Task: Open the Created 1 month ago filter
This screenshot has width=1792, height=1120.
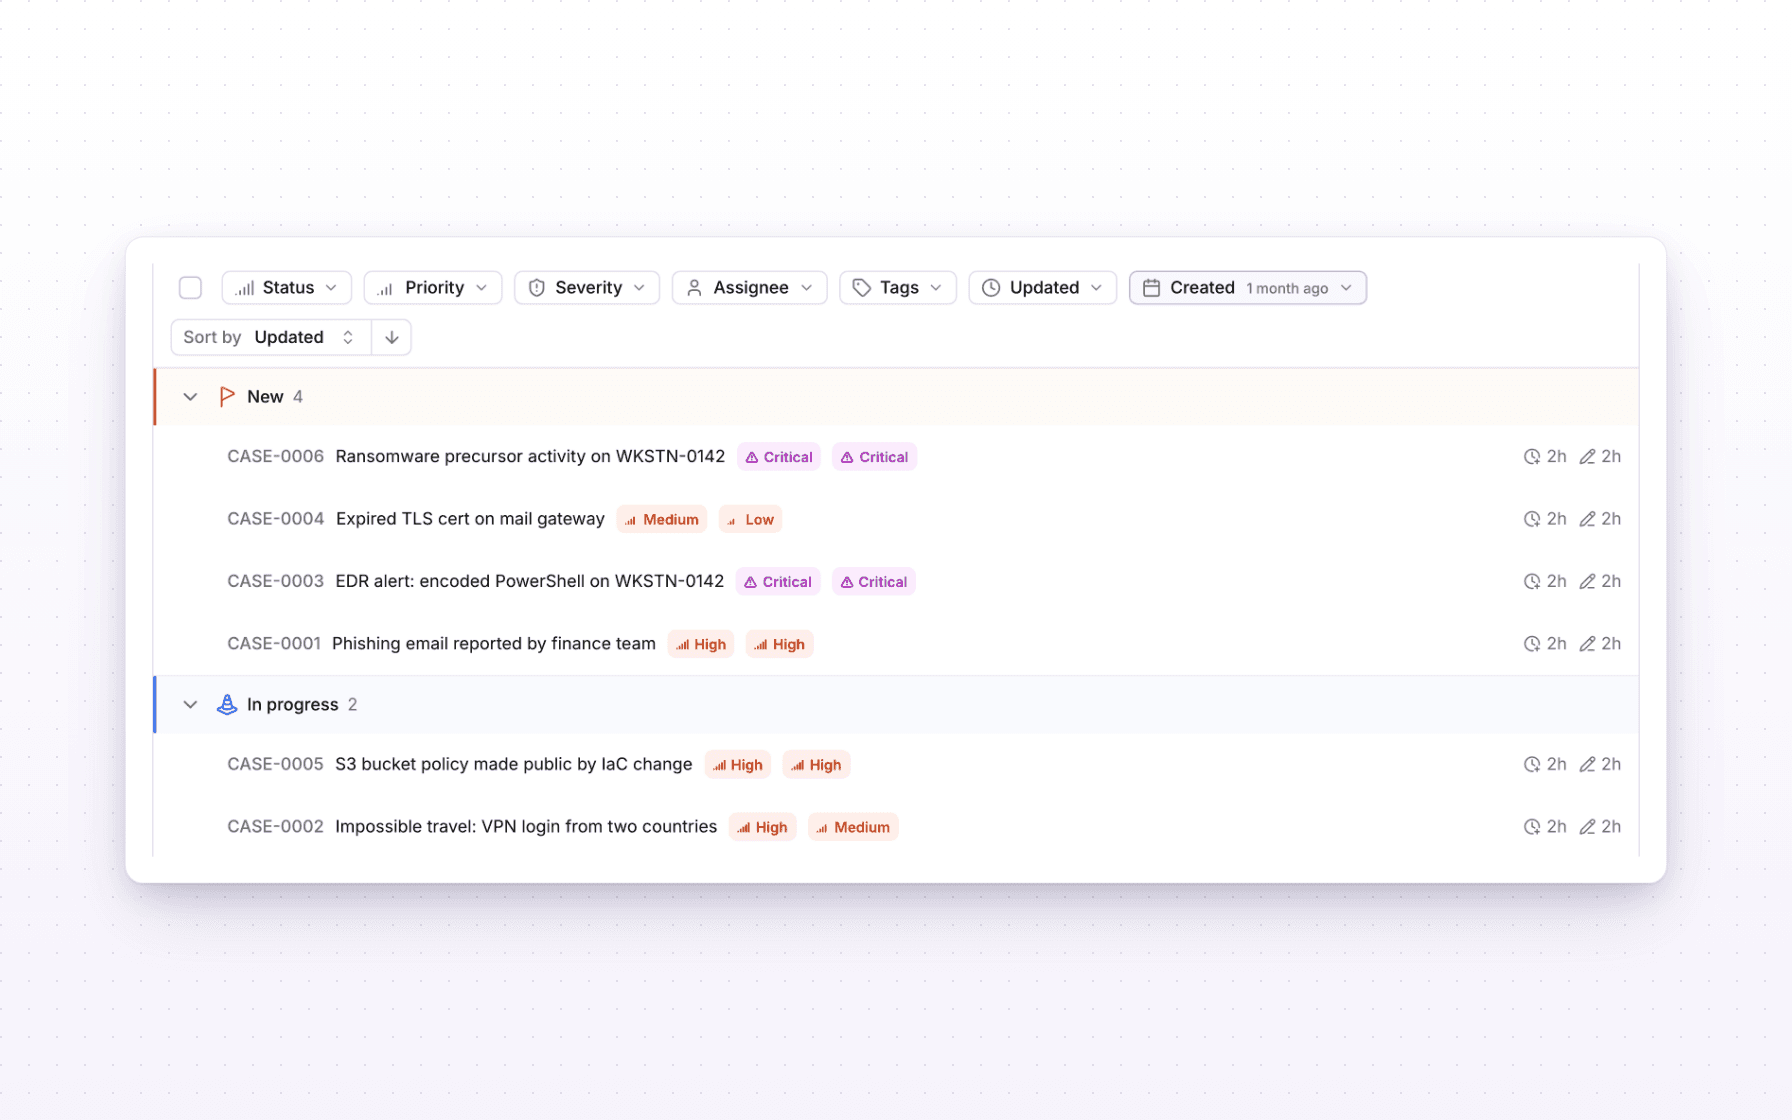Action: click(x=1248, y=288)
